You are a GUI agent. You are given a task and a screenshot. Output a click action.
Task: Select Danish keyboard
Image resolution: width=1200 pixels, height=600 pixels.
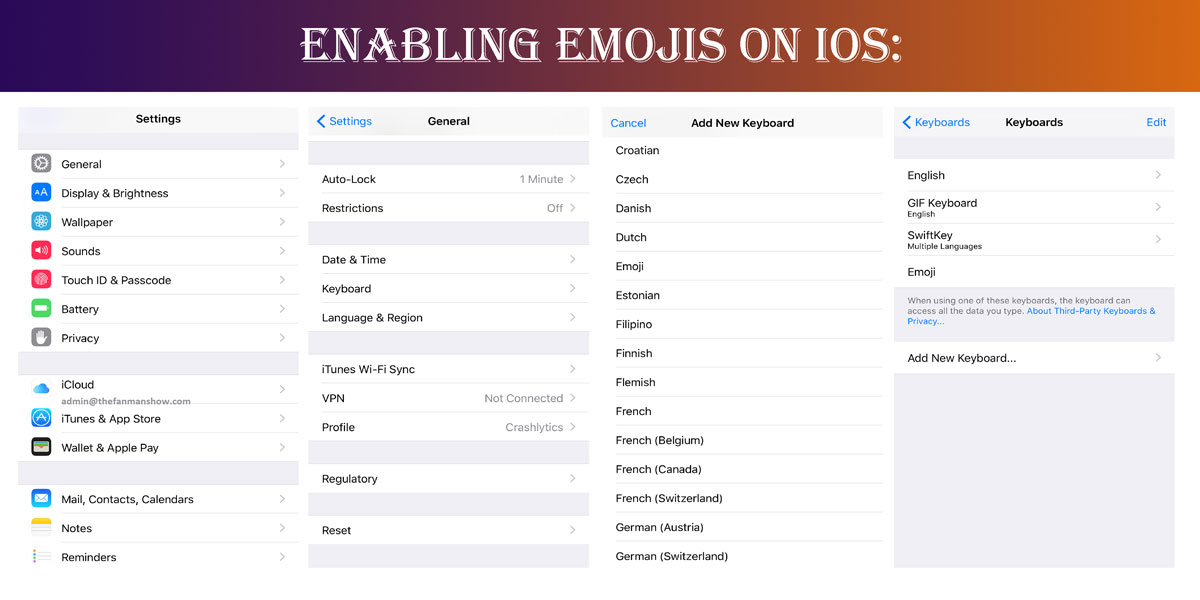(742, 208)
